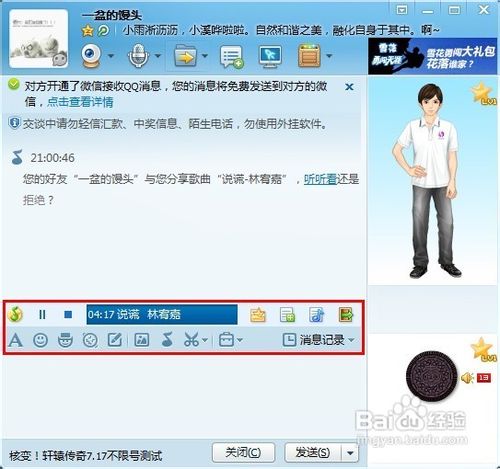This screenshot has height=469, width=500.
Task: Create discussion group chat icon
Action: 231,57
